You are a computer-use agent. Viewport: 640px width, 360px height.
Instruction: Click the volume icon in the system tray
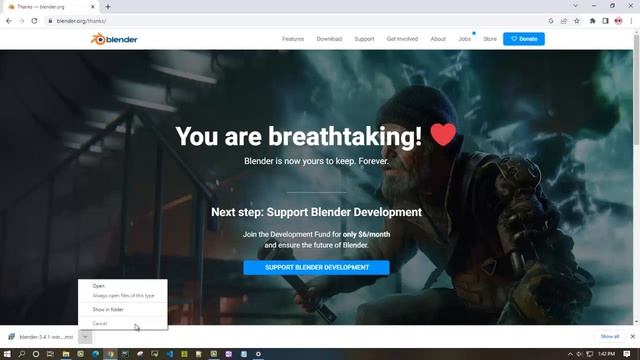click(x=580, y=354)
